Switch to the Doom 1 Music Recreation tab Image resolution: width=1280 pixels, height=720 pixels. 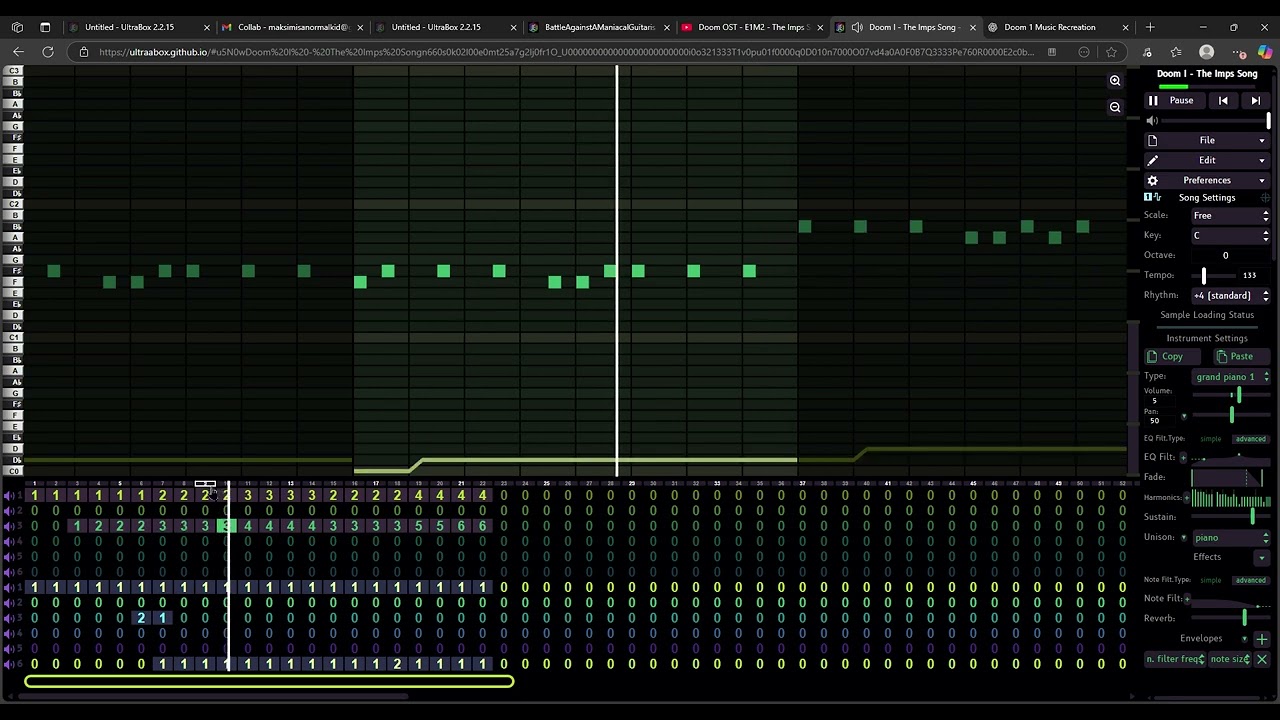click(1058, 27)
